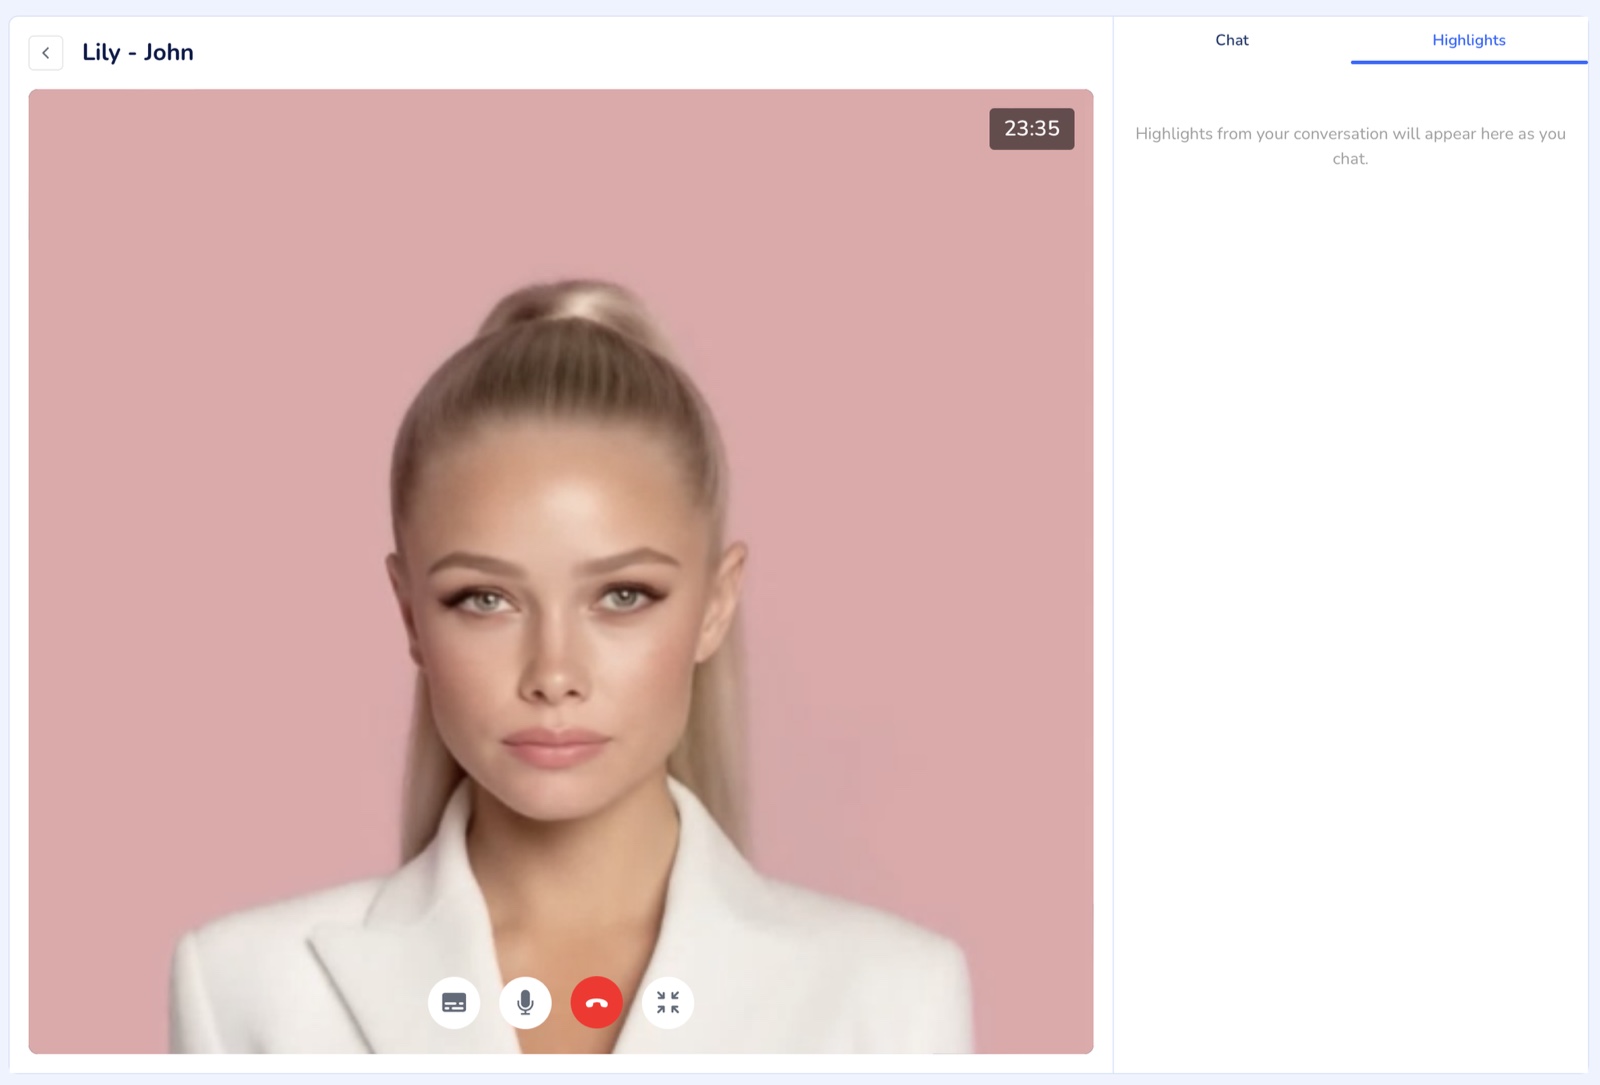Select the Highlights tab
This screenshot has width=1600, height=1085.
(x=1469, y=40)
